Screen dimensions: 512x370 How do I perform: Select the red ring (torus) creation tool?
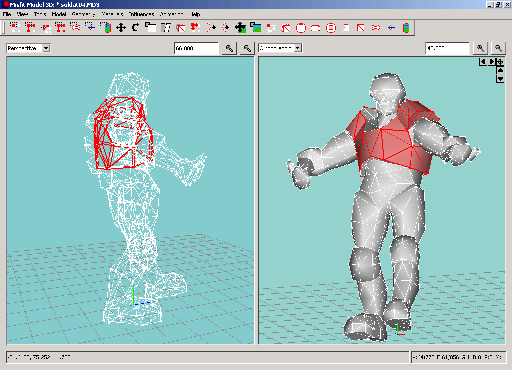331,28
